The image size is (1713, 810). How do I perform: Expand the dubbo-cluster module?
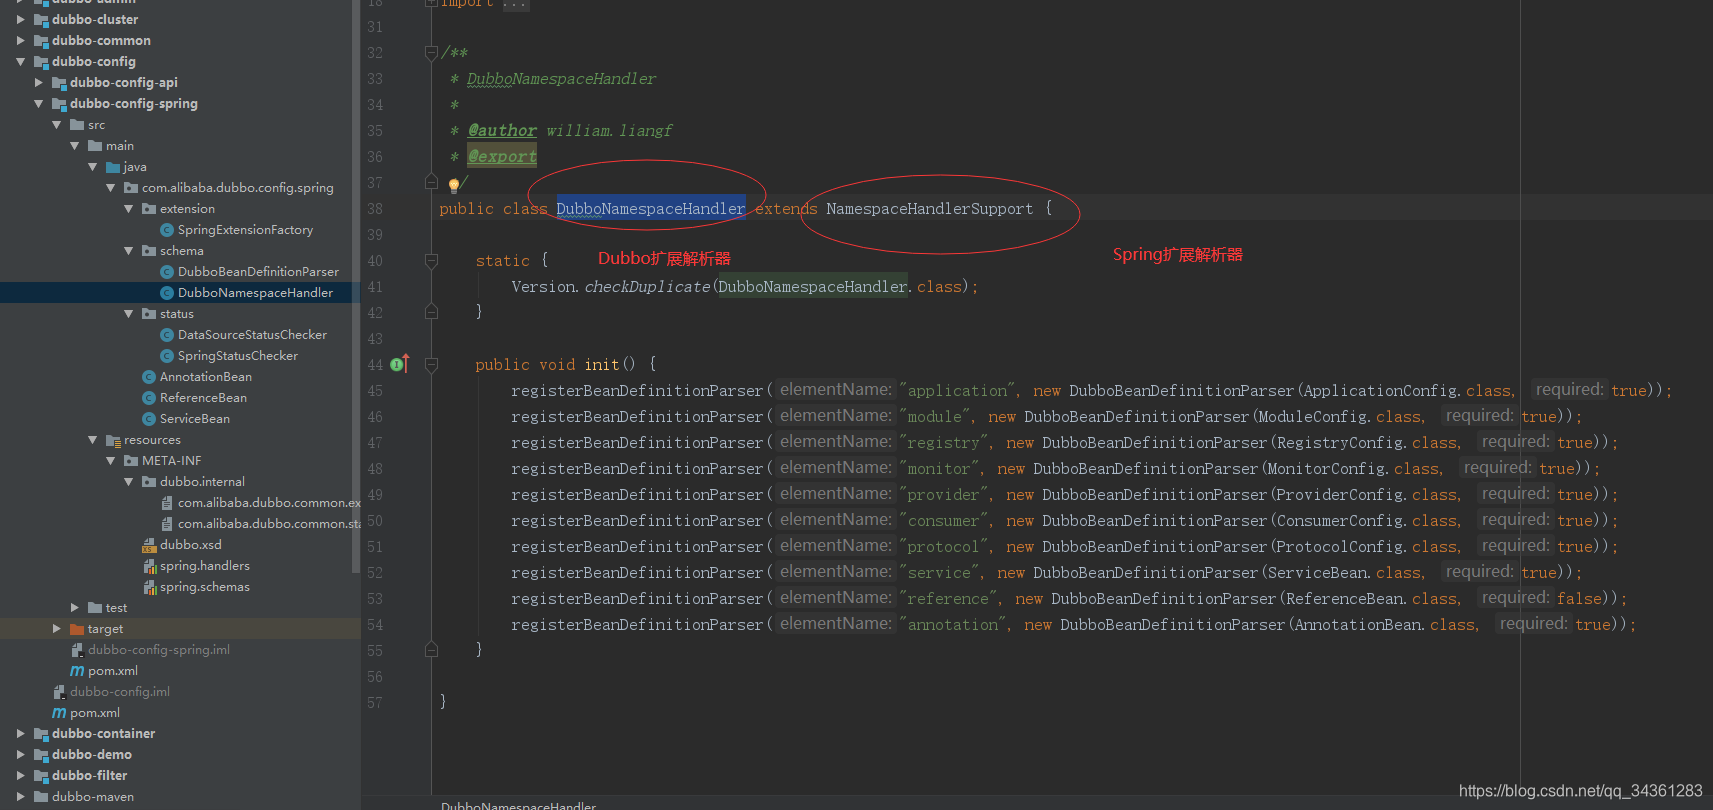tap(20, 19)
